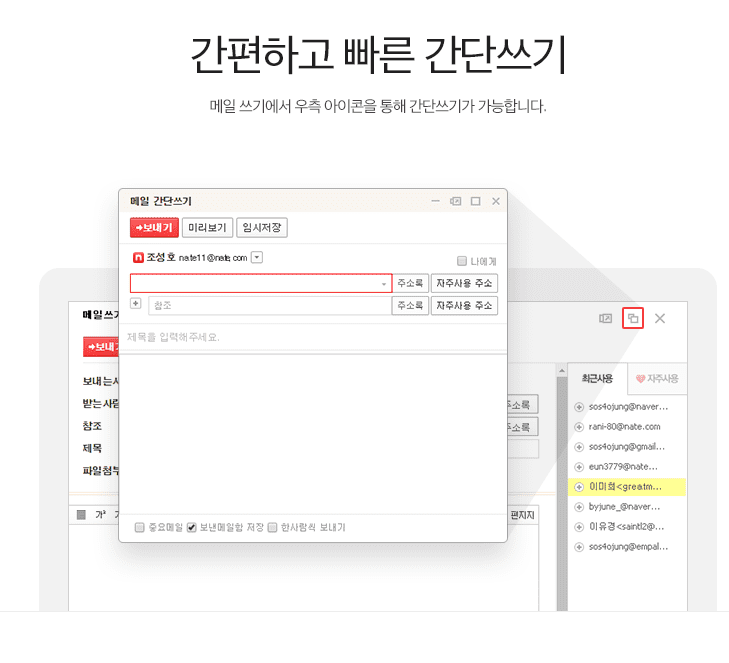Open 자주사용 주소 beside the recipient field
This screenshot has height=663, width=729.
coord(464,283)
